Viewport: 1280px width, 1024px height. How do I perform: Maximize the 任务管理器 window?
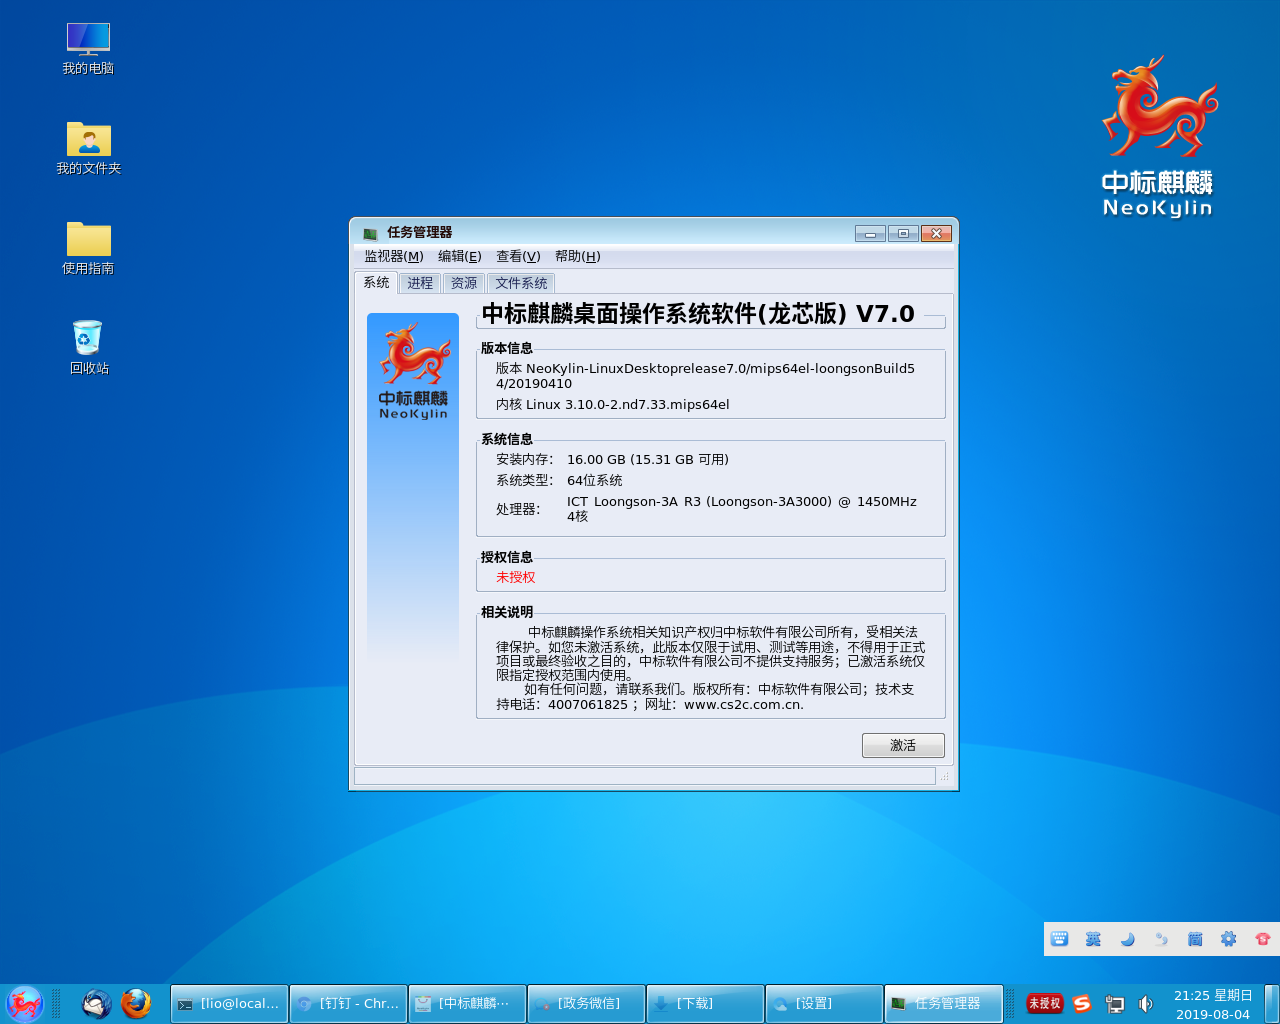(x=903, y=233)
